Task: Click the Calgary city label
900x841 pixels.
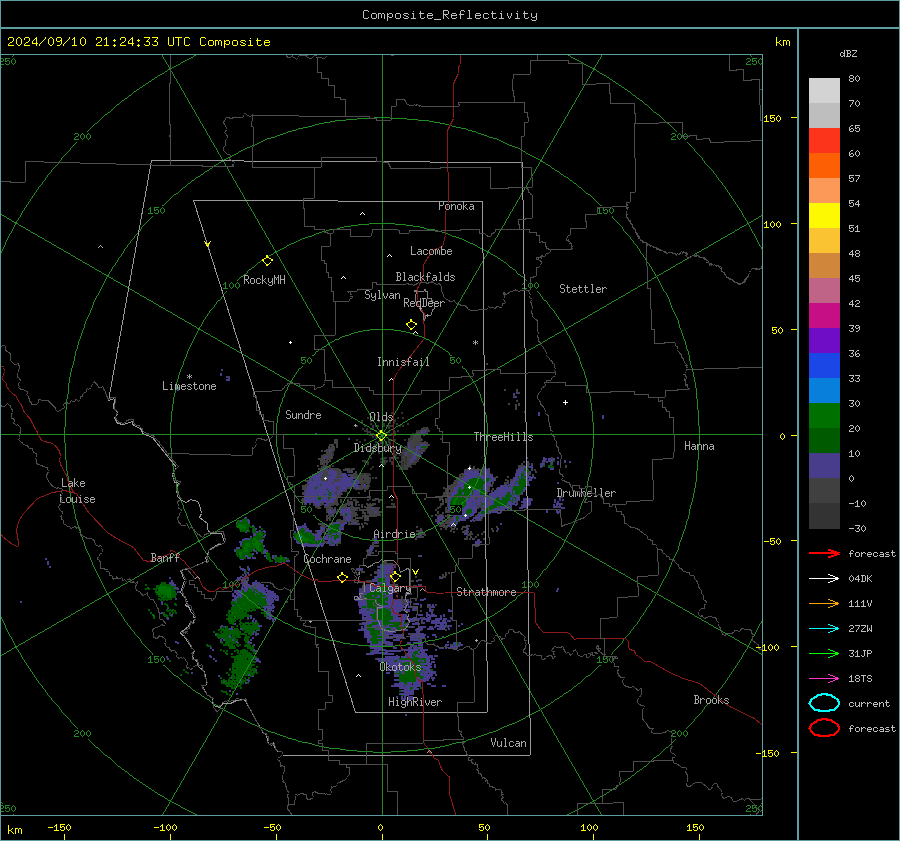Action: 390,588
